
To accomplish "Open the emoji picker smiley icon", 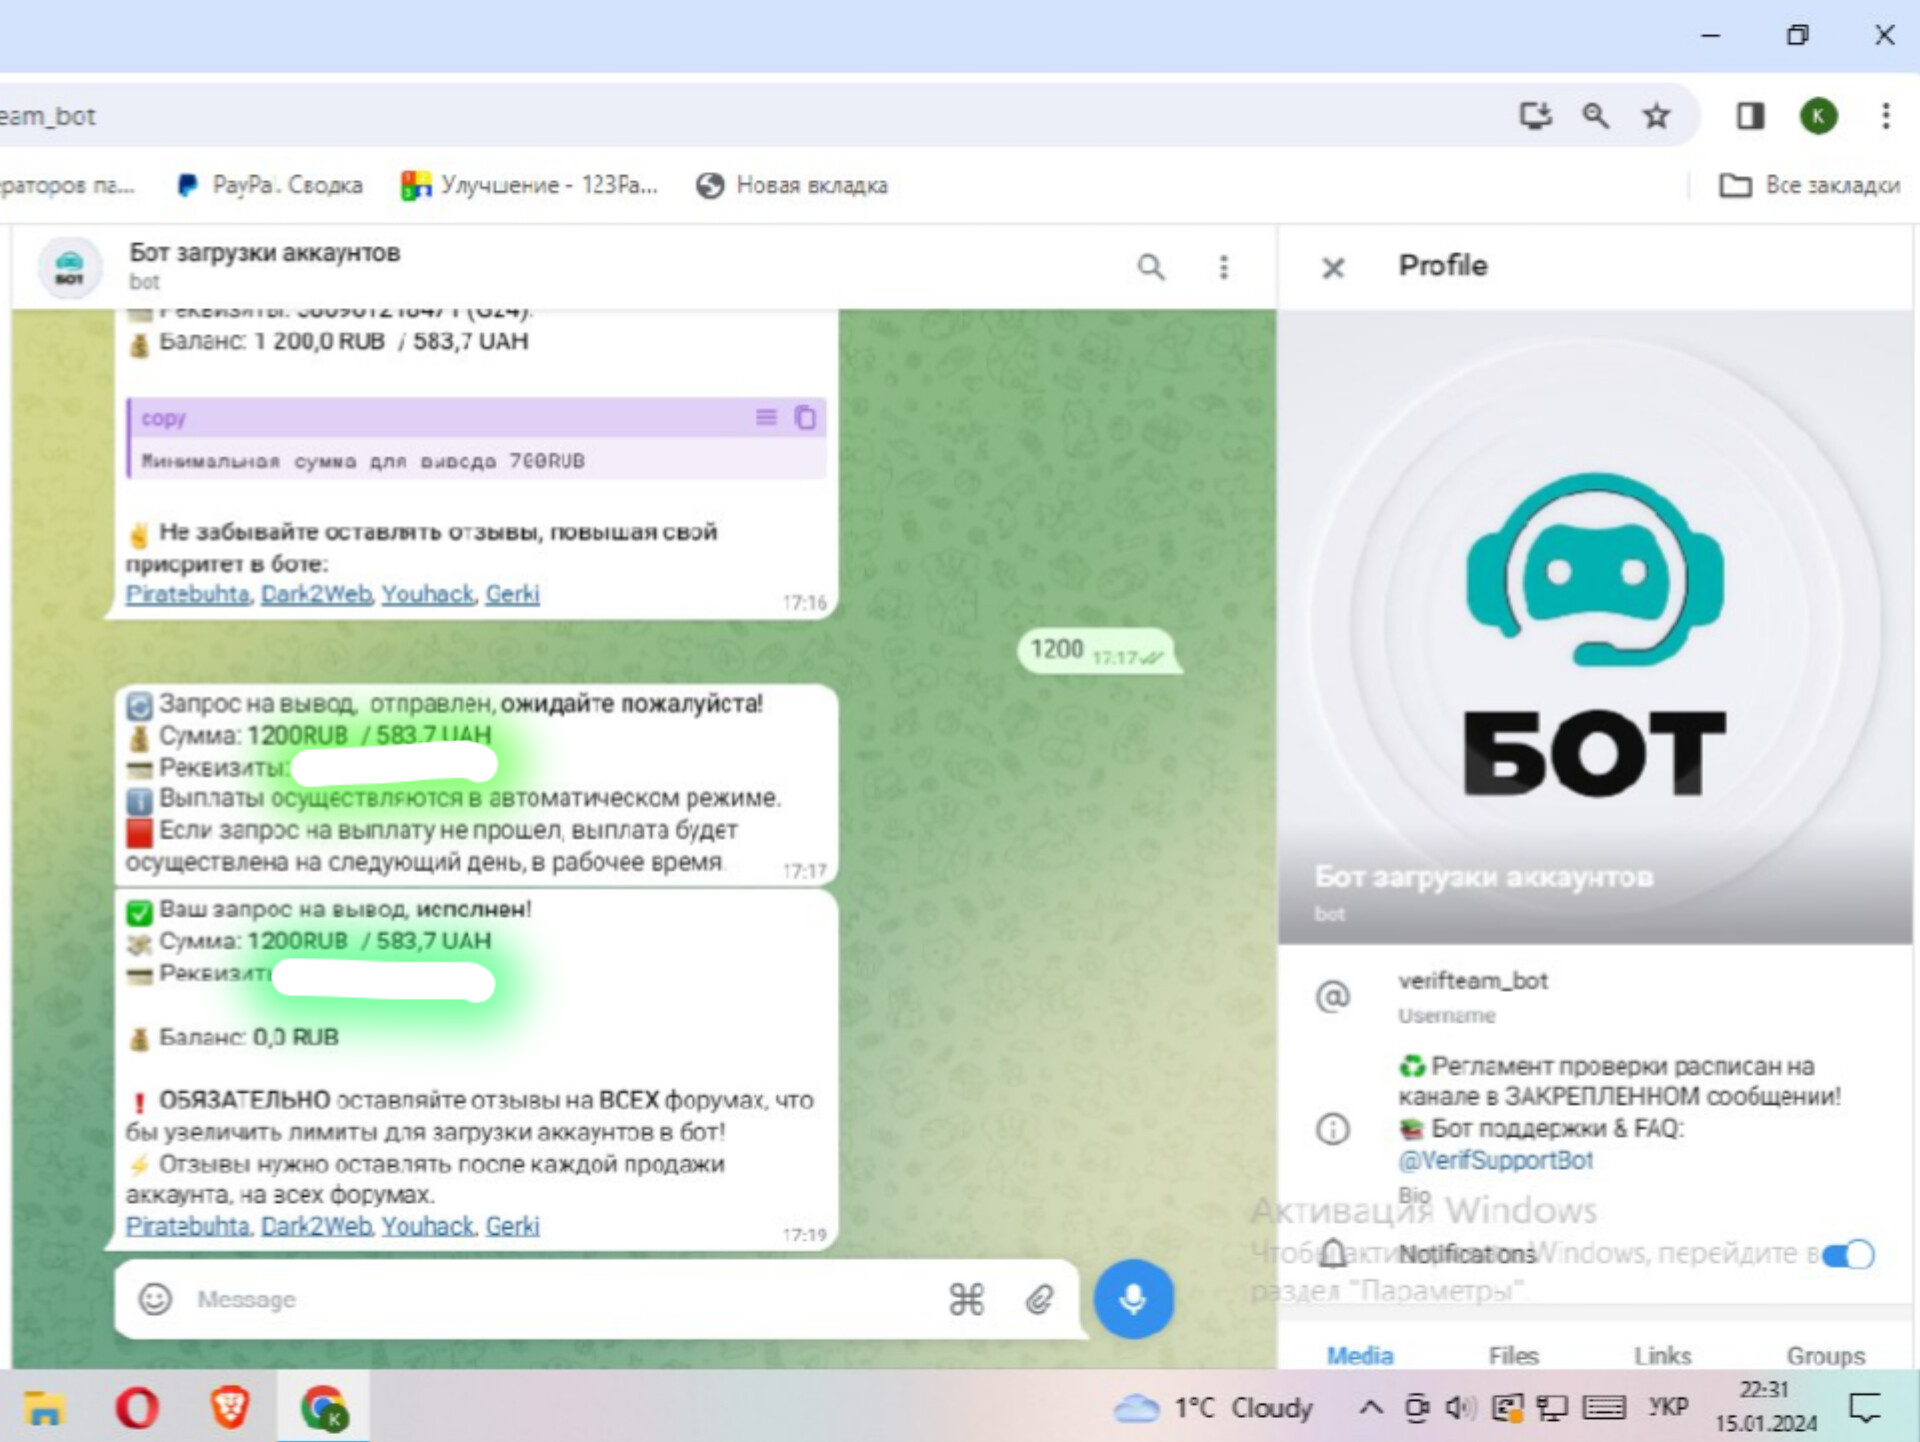I will (x=155, y=1299).
